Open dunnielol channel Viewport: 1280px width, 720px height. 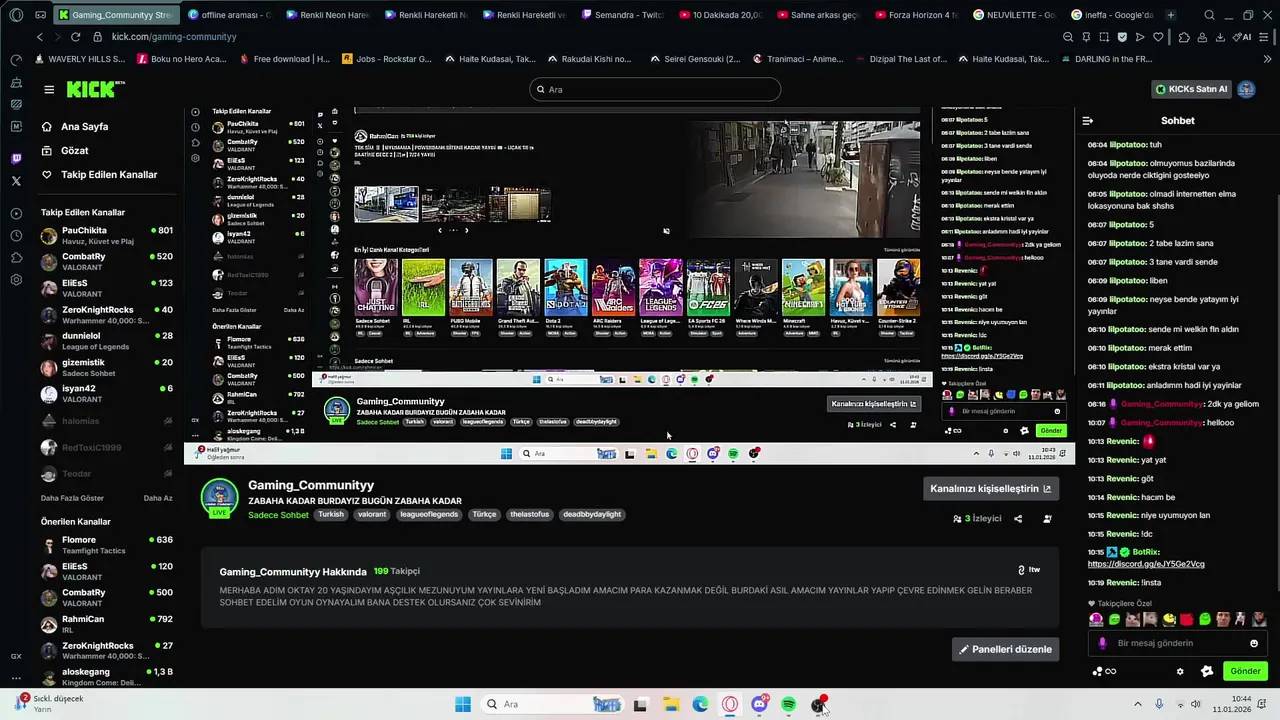point(107,341)
